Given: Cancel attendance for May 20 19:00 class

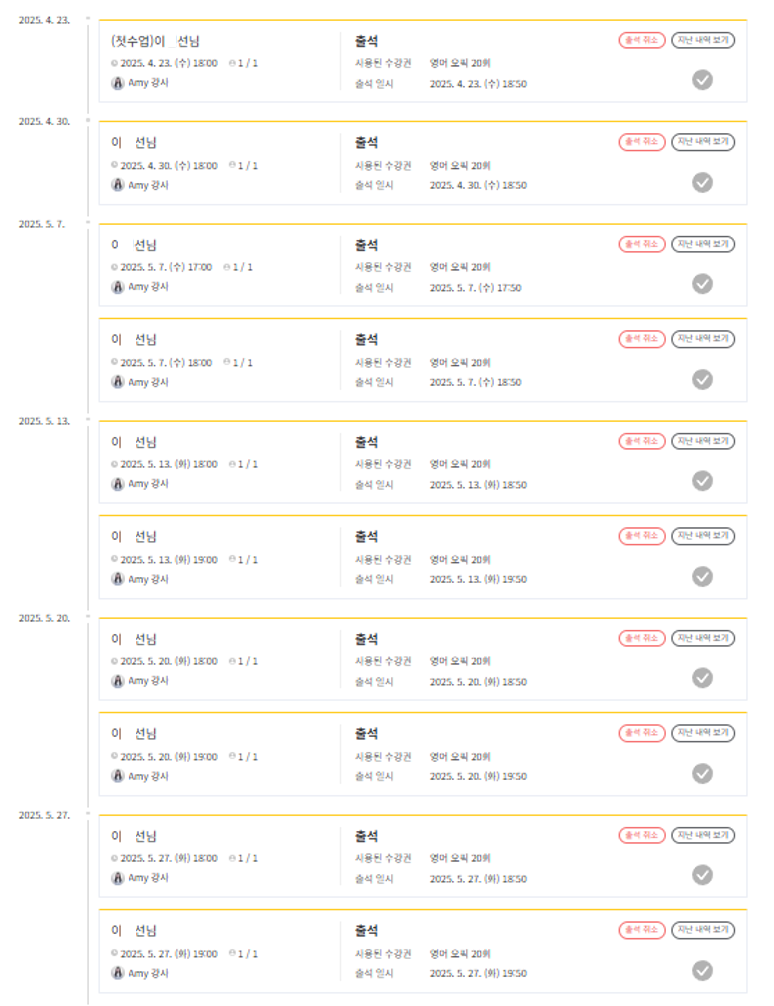Looking at the screenshot, I should 641,733.
